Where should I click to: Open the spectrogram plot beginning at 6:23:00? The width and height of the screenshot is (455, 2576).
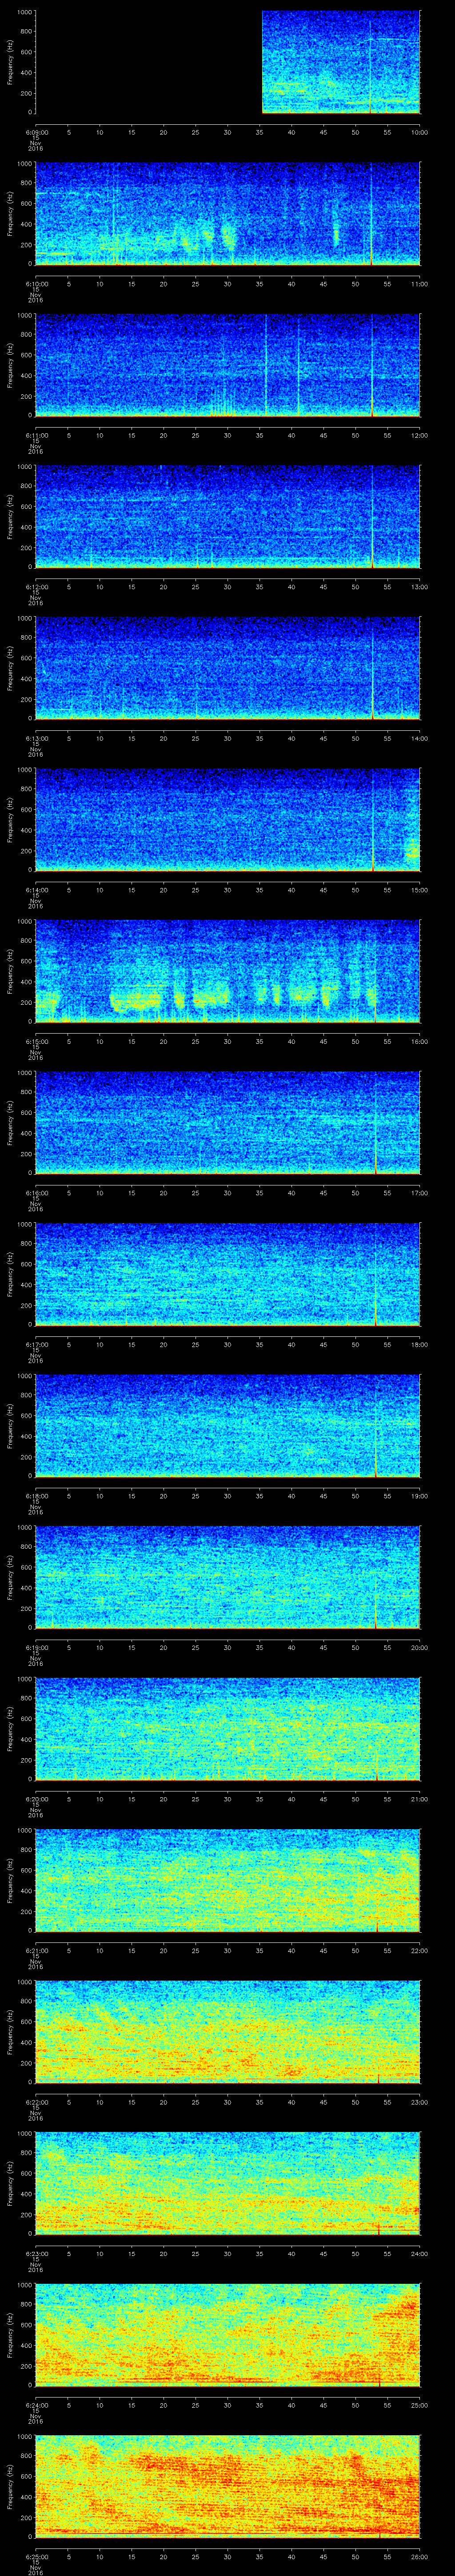[228, 2183]
